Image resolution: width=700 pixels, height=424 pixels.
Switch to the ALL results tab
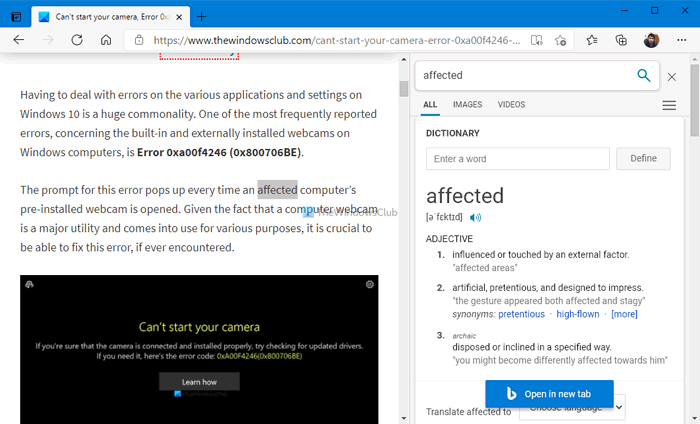[x=430, y=104]
